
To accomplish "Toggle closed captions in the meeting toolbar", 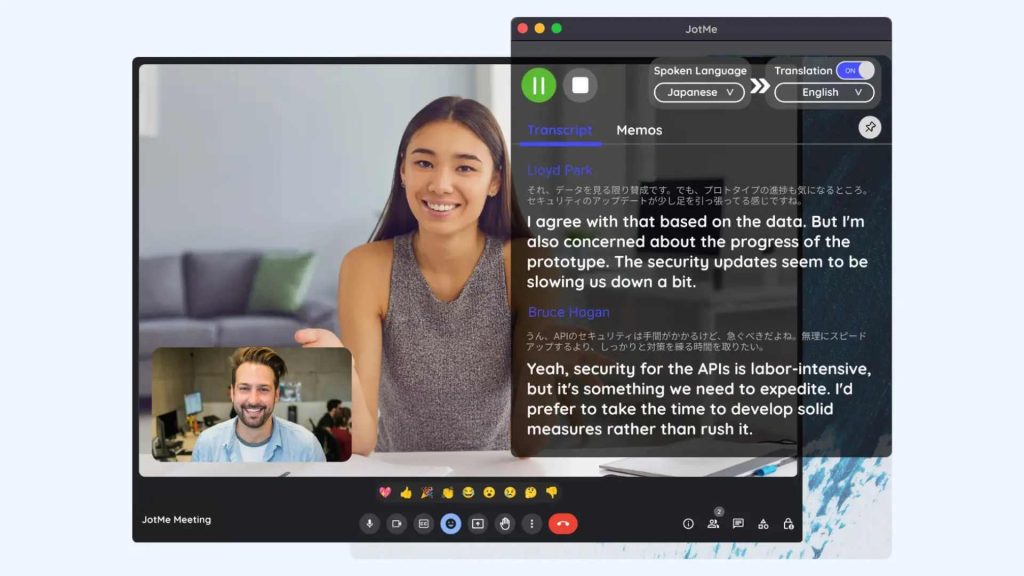I will pos(424,524).
